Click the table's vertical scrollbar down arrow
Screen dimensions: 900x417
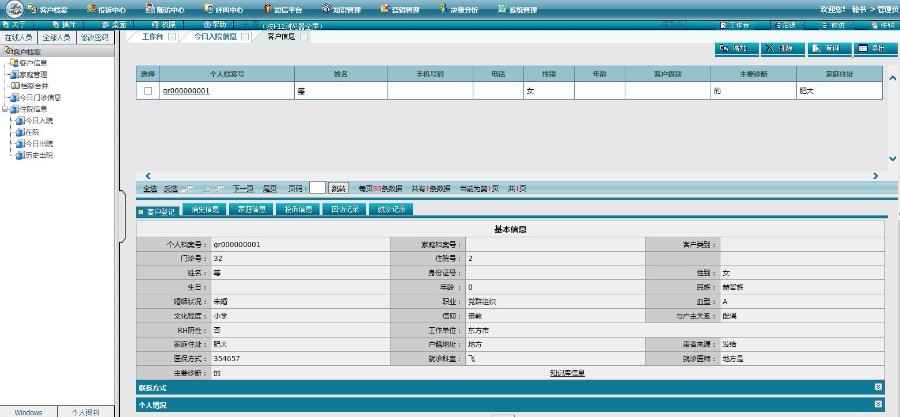(x=892, y=158)
